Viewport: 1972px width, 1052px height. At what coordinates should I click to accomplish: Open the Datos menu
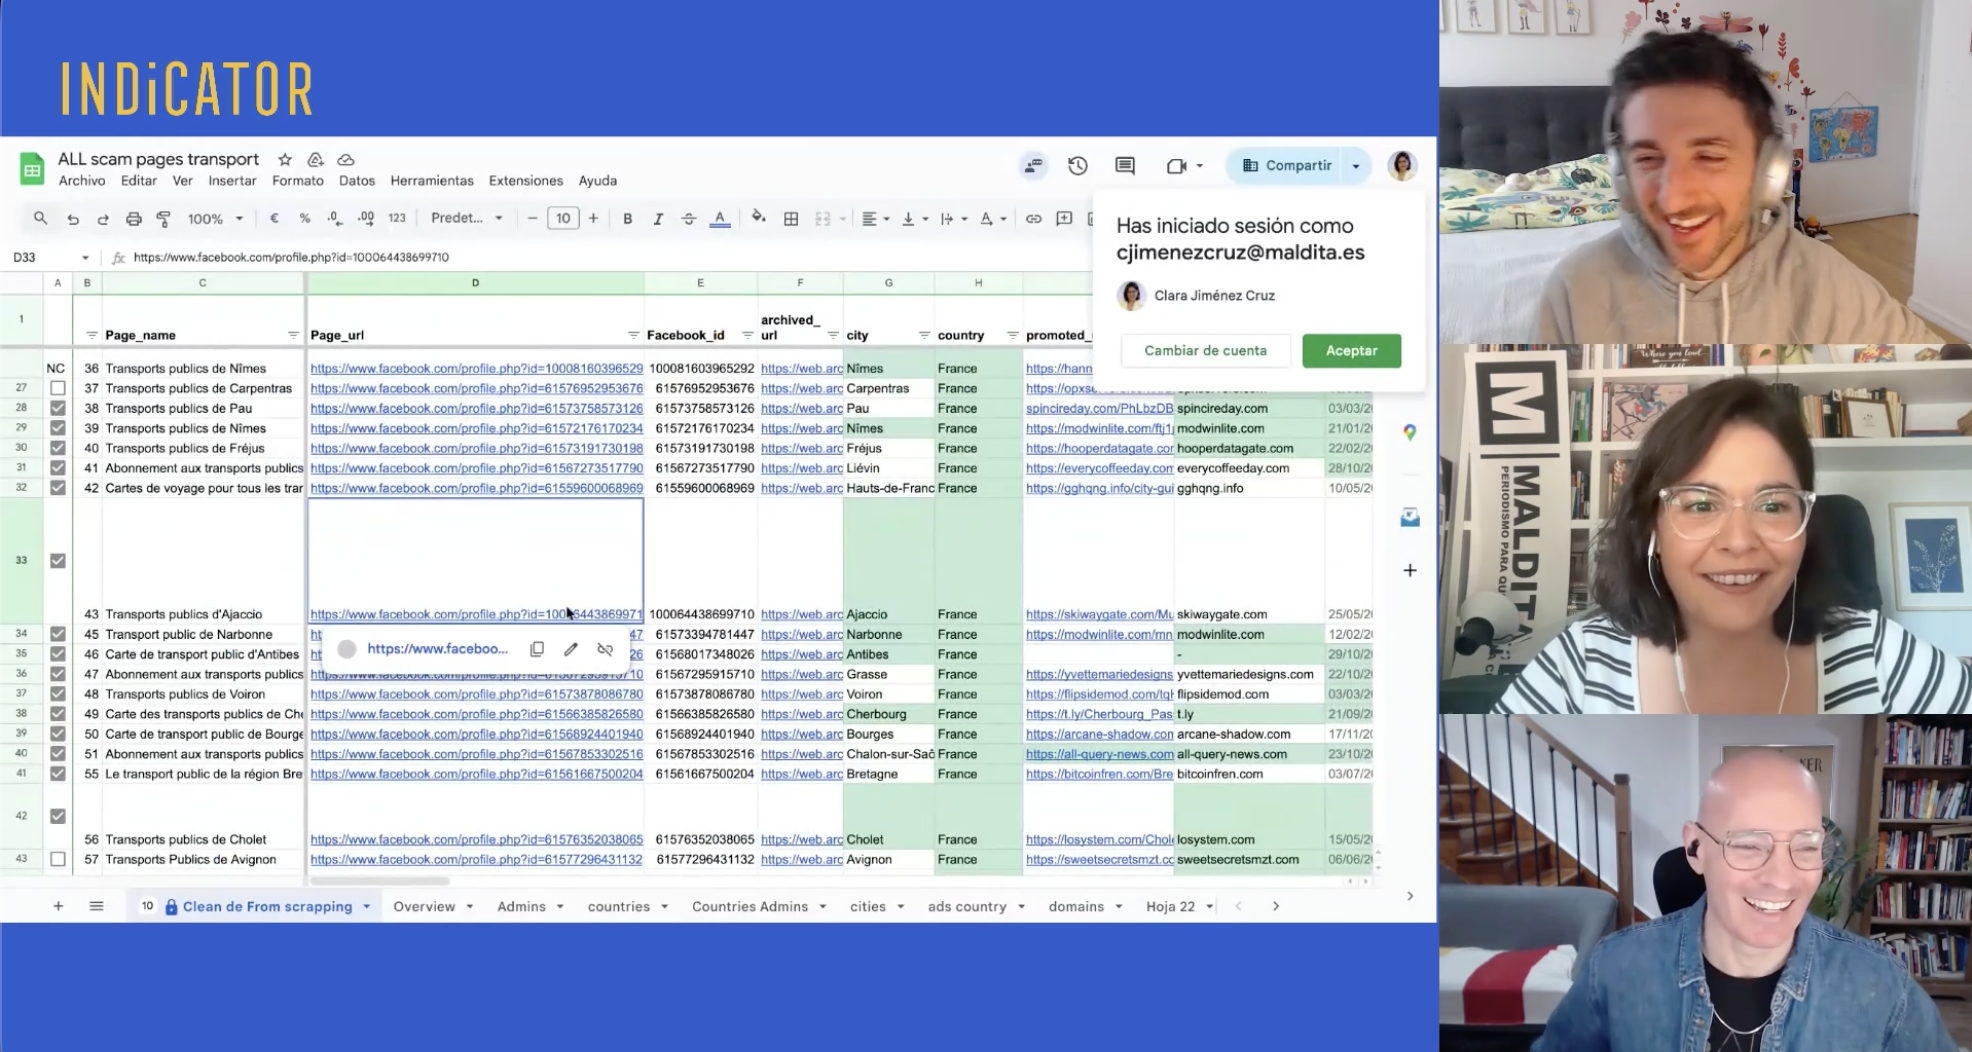[356, 181]
